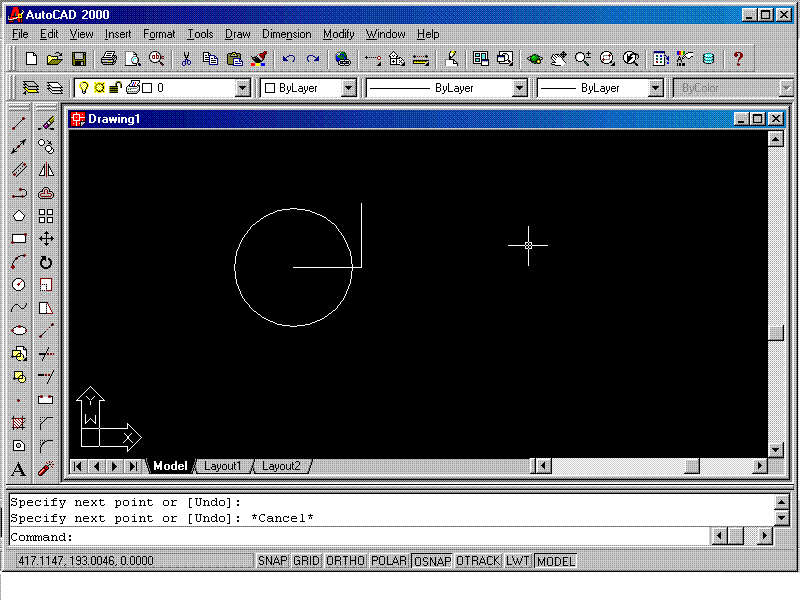Toggle ORTHO mode in status bar
Image resolution: width=800 pixels, height=600 pixels.
345,561
